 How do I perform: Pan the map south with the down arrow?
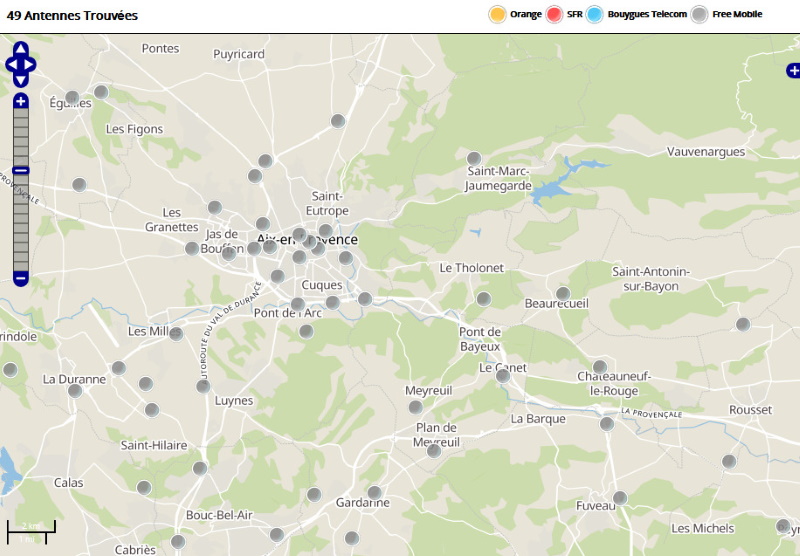21,80
